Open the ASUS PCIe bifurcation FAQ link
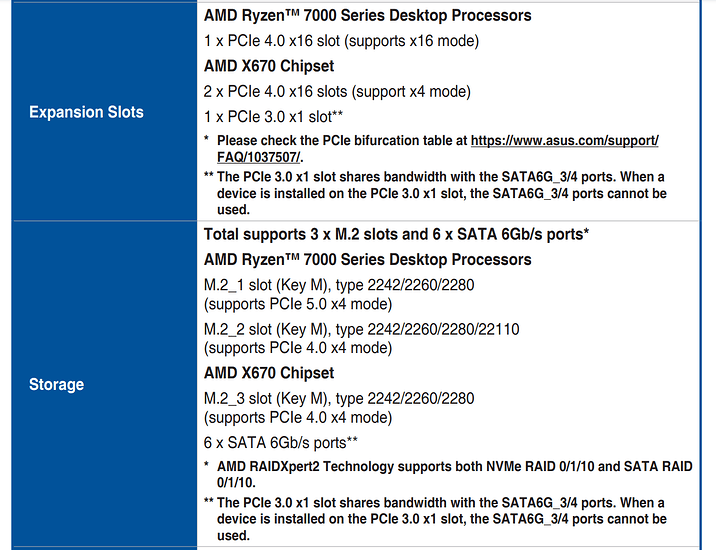Image resolution: width=716 pixels, height=550 pixels. 564,142
